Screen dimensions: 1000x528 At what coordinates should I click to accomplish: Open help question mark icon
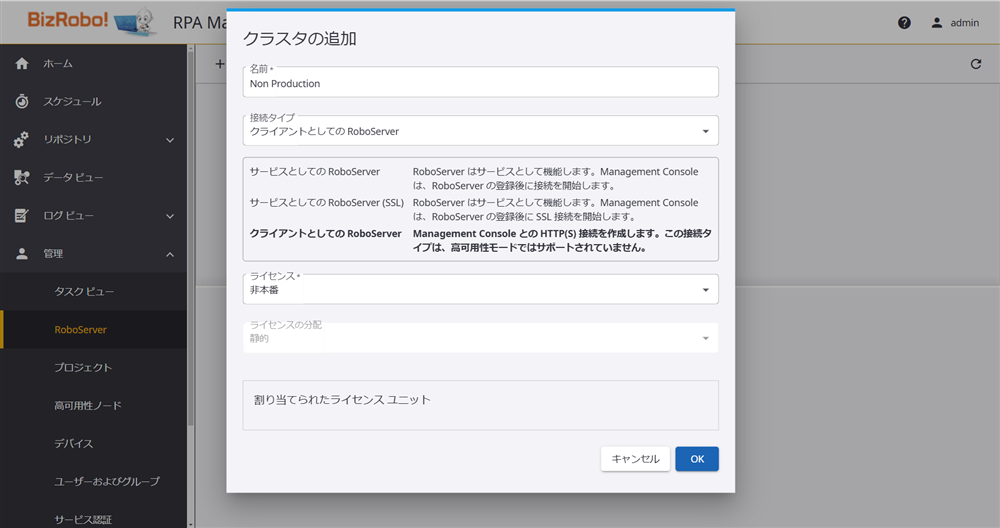904,23
